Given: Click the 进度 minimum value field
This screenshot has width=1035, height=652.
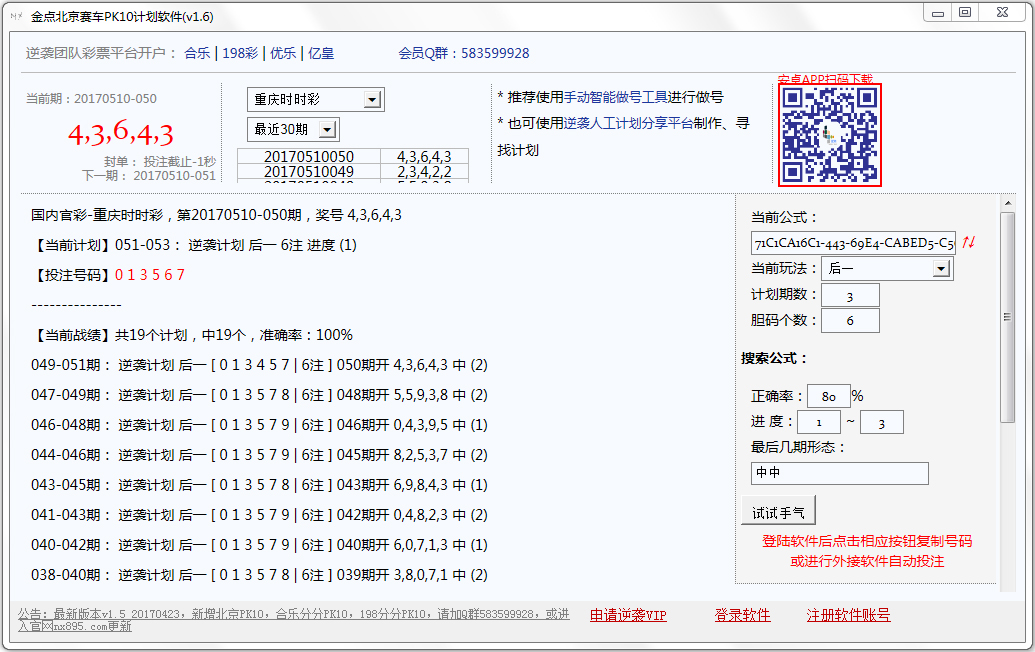Looking at the screenshot, I should (x=818, y=422).
